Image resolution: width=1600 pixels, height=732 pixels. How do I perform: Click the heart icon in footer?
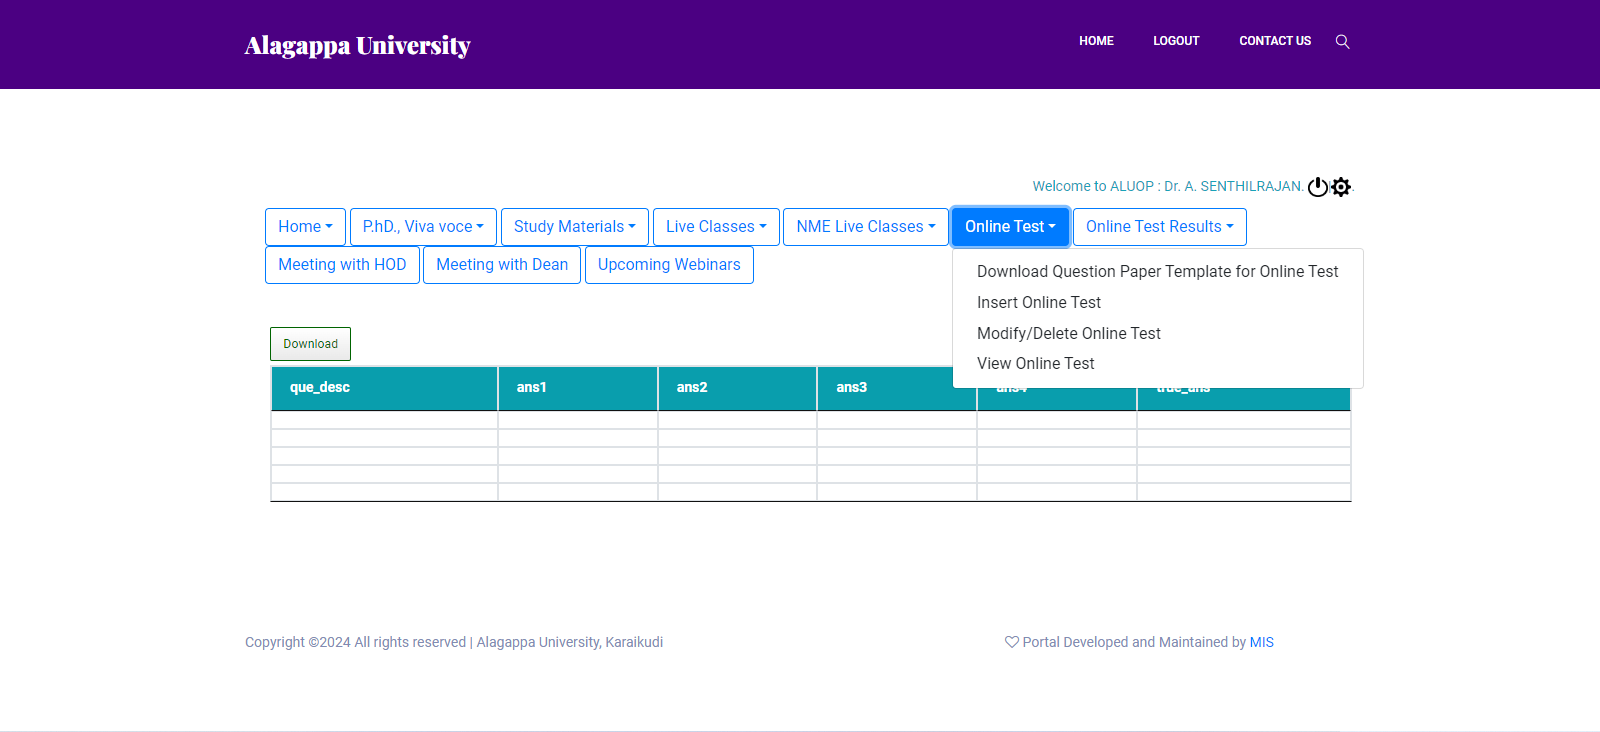tap(1012, 642)
